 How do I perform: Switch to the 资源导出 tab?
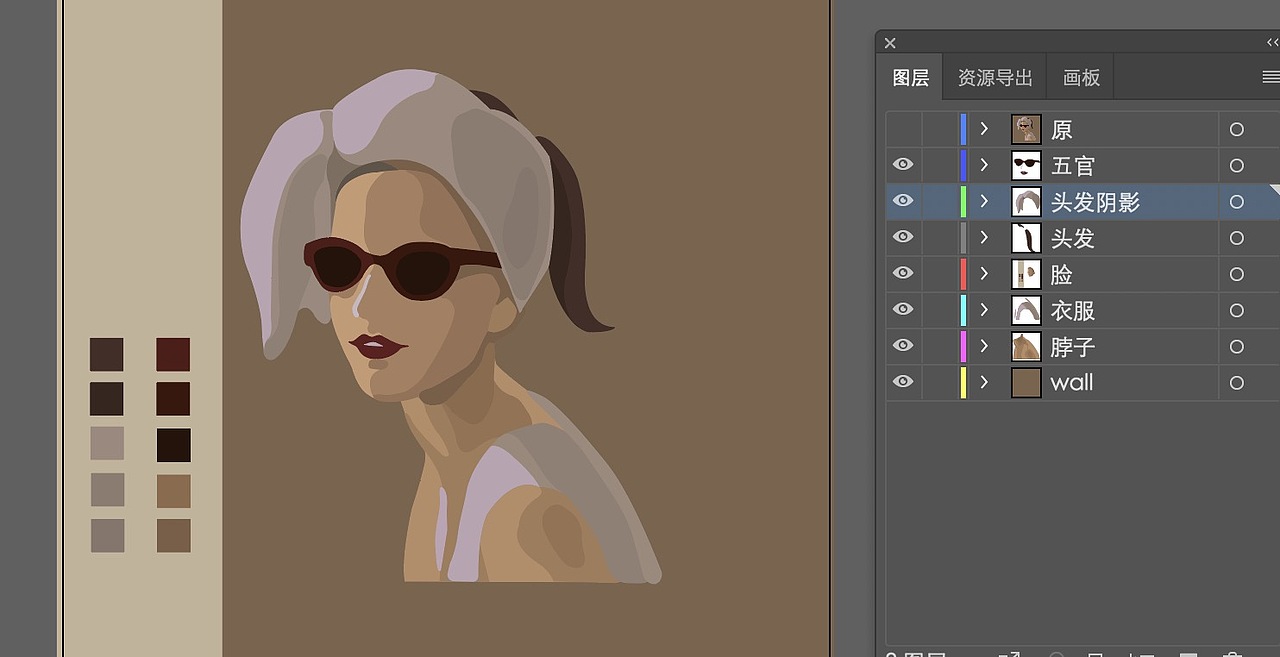(x=994, y=78)
